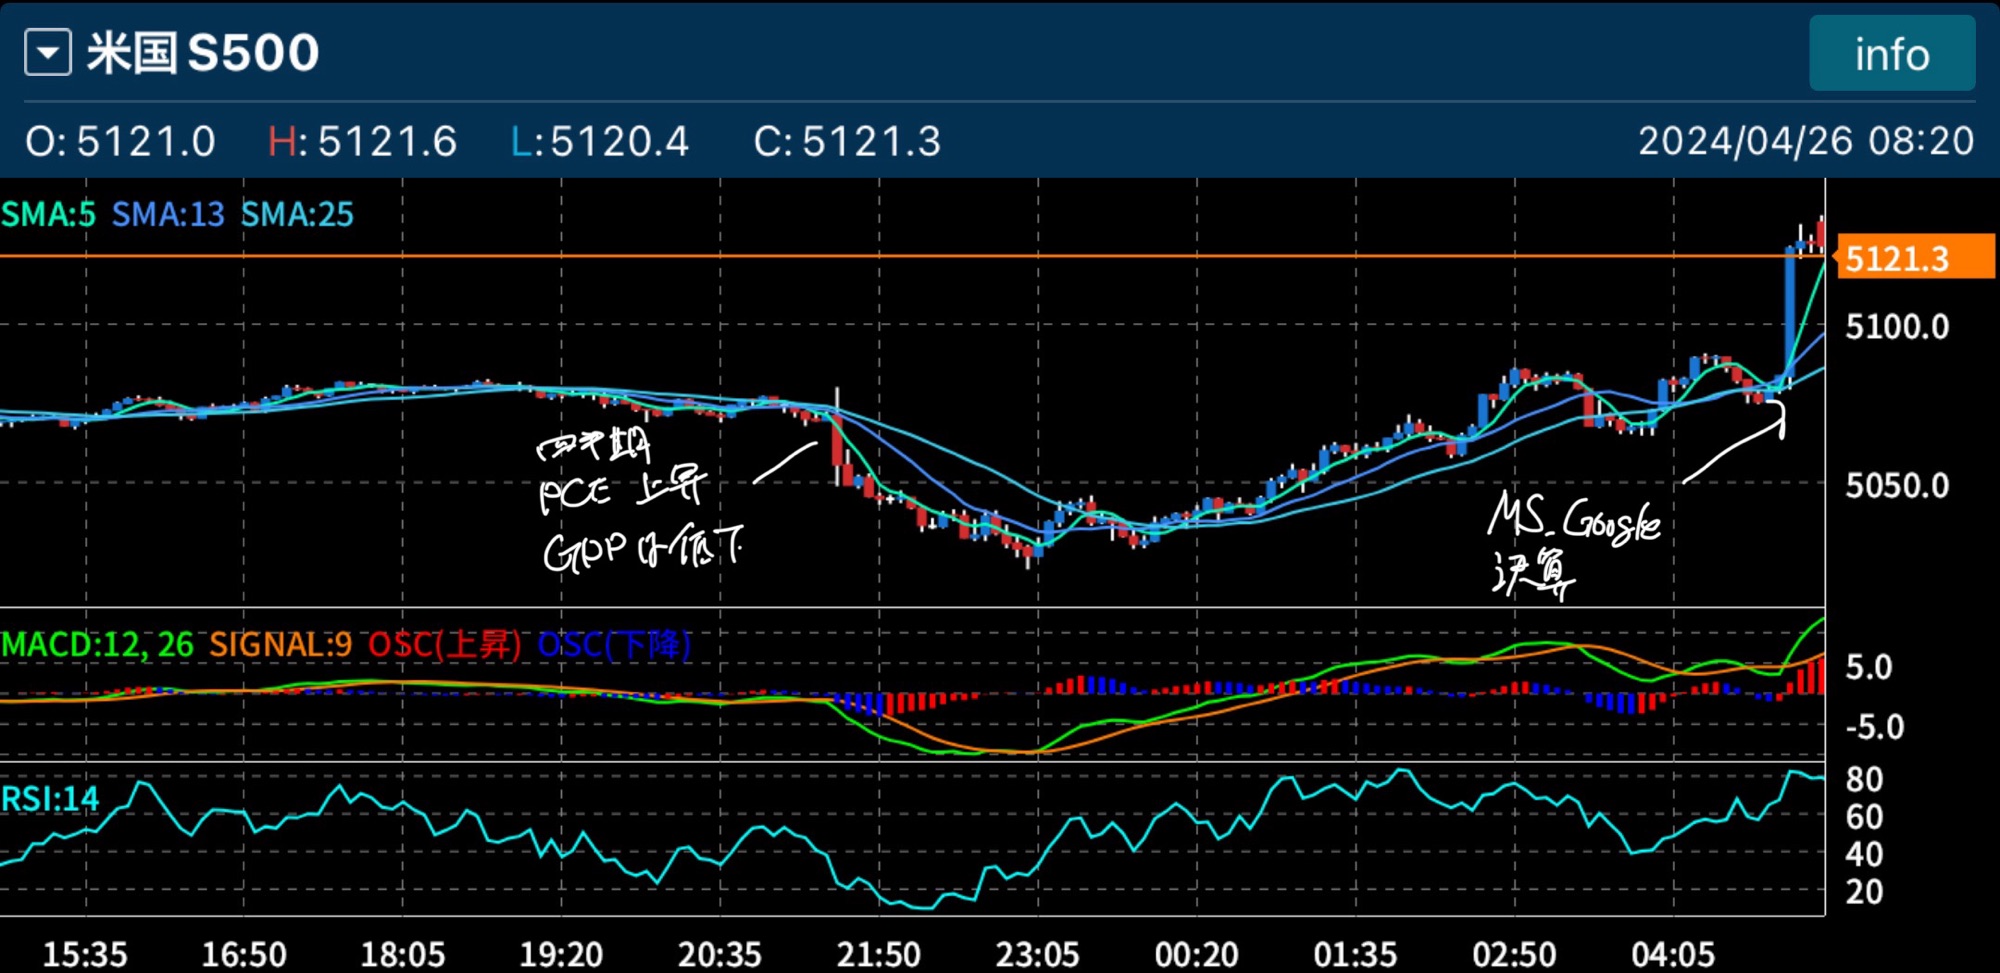Select the SMA:5 indicator label
This screenshot has height=973, width=2000.
pos(49,215)
